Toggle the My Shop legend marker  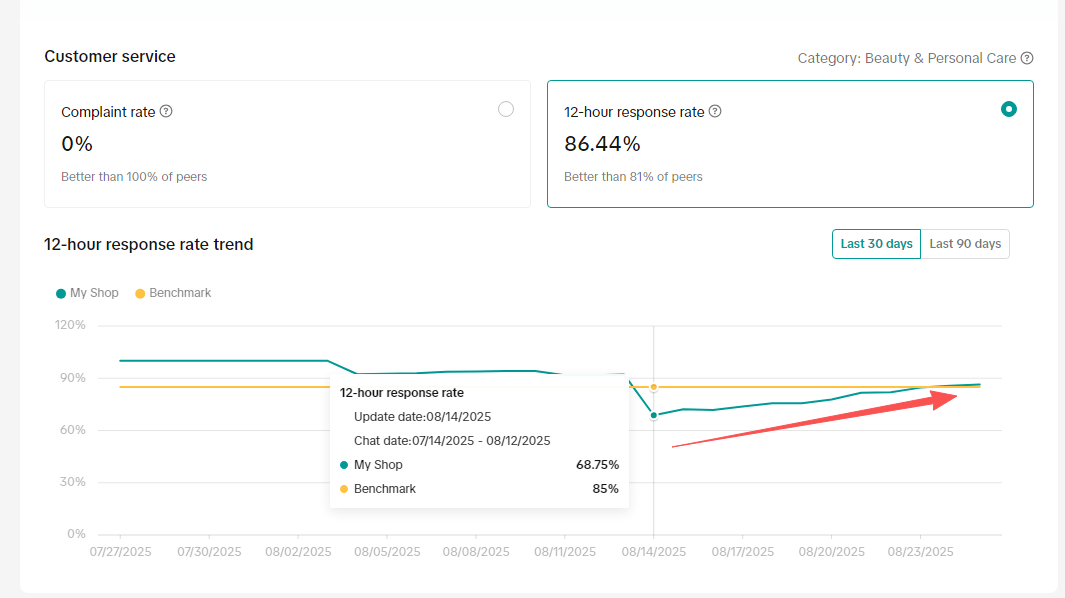(x=61, y=293)
